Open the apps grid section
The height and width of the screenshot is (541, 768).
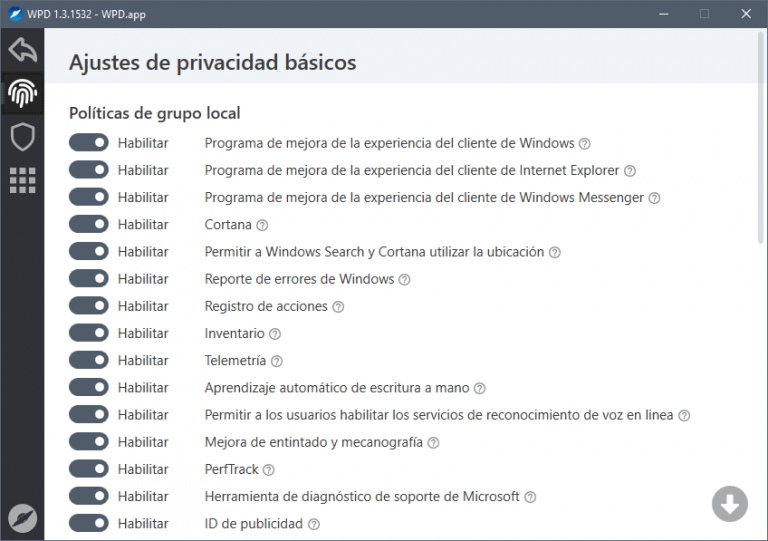22,180
